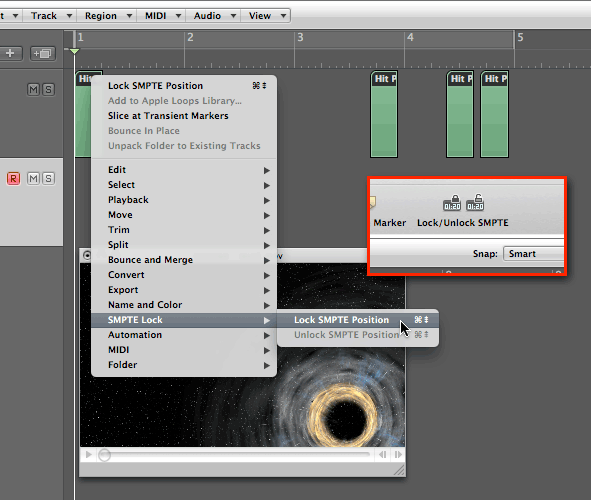Expand the Playback submenu
This screenshot has width=591, height=500.
coord(184,200)
